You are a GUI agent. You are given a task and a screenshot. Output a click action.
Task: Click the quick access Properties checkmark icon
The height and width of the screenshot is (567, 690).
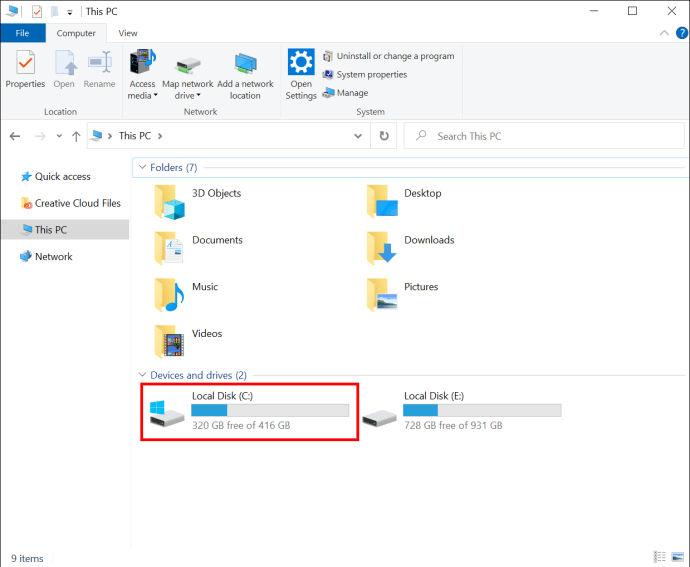click(37, 11)
